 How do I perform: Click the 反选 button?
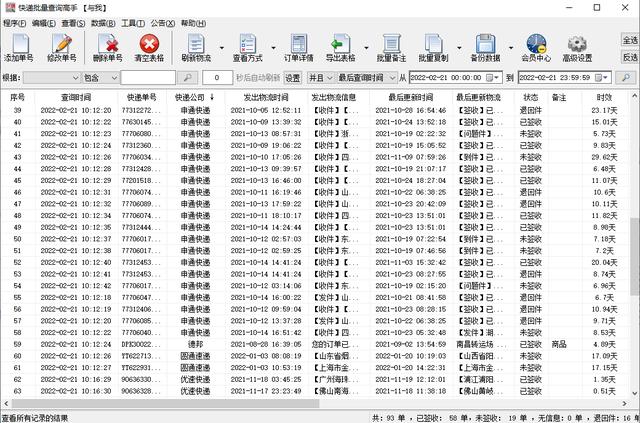pyautogui.click(x=630, y=57)
